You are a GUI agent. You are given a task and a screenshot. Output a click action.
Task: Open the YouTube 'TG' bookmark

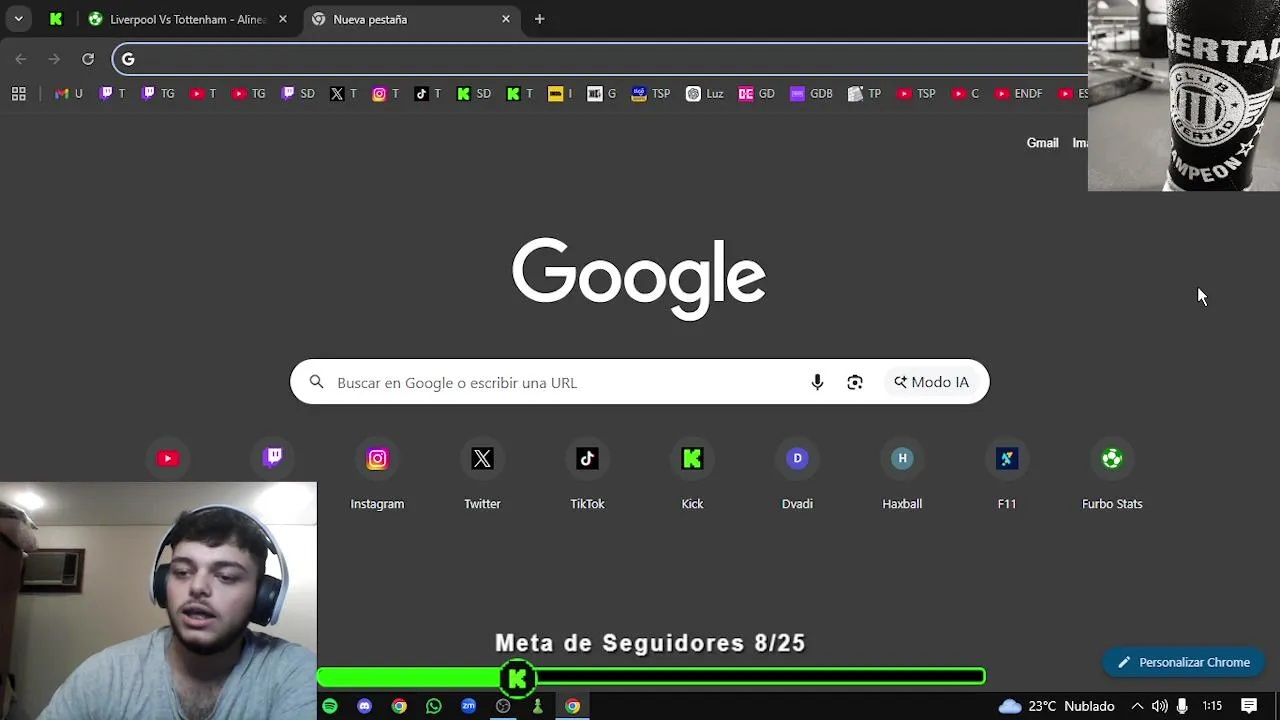point(249,93)
